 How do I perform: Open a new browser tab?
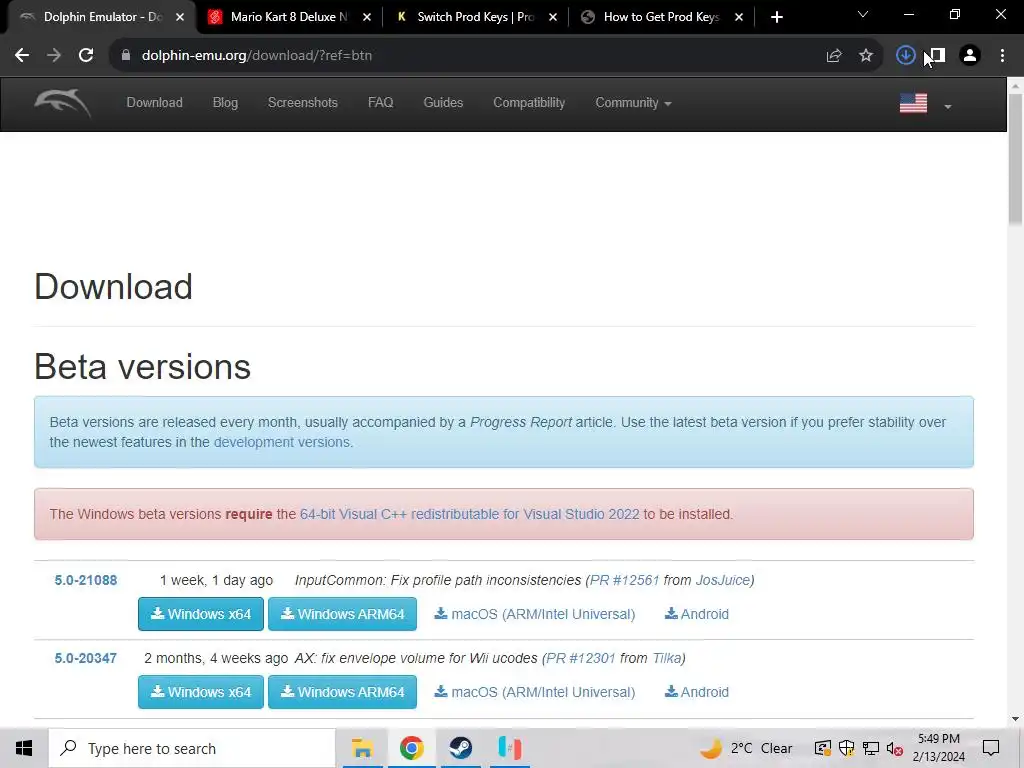coord(776,17)
